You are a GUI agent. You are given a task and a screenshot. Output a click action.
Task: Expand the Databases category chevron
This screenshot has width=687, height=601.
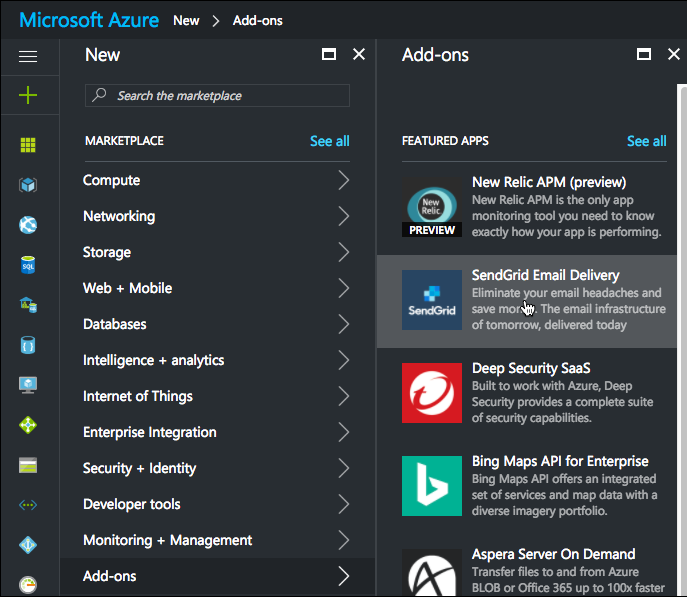click(344, 324)
